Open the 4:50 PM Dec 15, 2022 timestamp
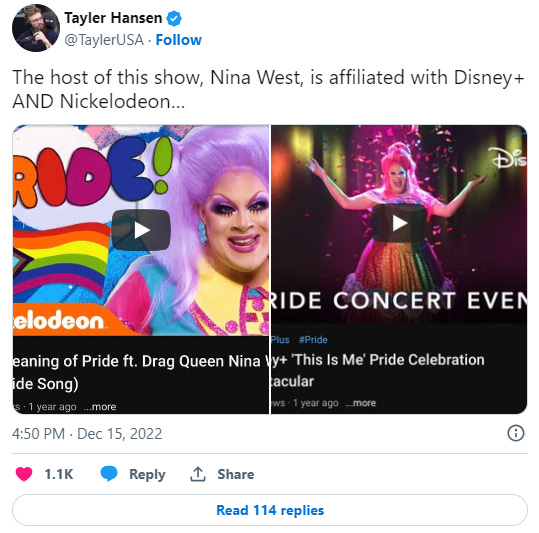This screenshot has height=533, width=539. pos(87,434)
